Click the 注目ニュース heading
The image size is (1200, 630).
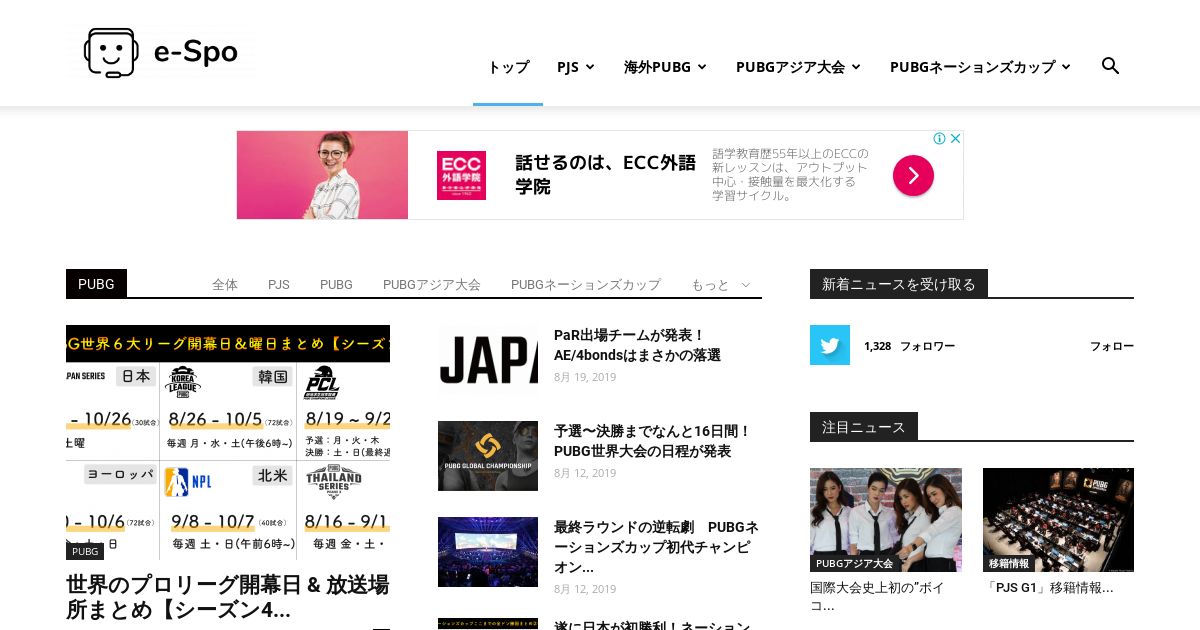point(864,427)
